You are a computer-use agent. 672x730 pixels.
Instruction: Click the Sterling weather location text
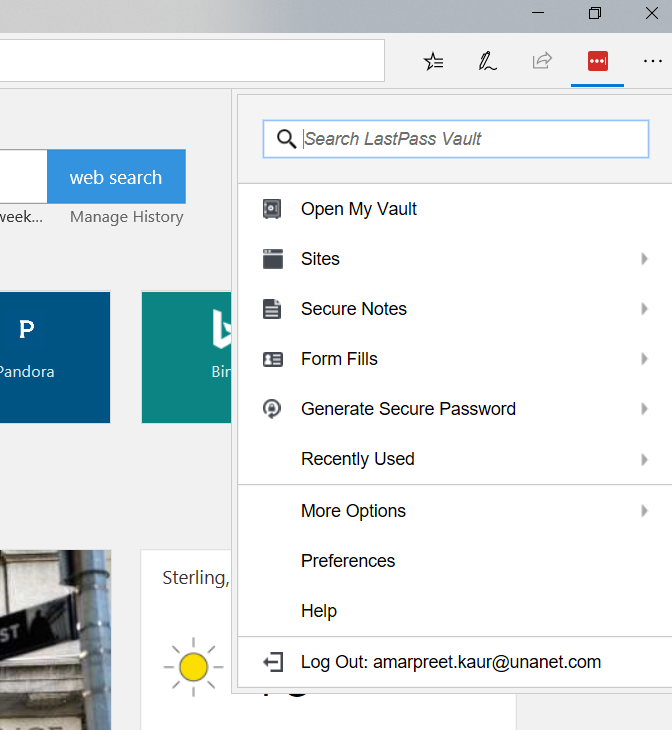click(x=196, y=578)
